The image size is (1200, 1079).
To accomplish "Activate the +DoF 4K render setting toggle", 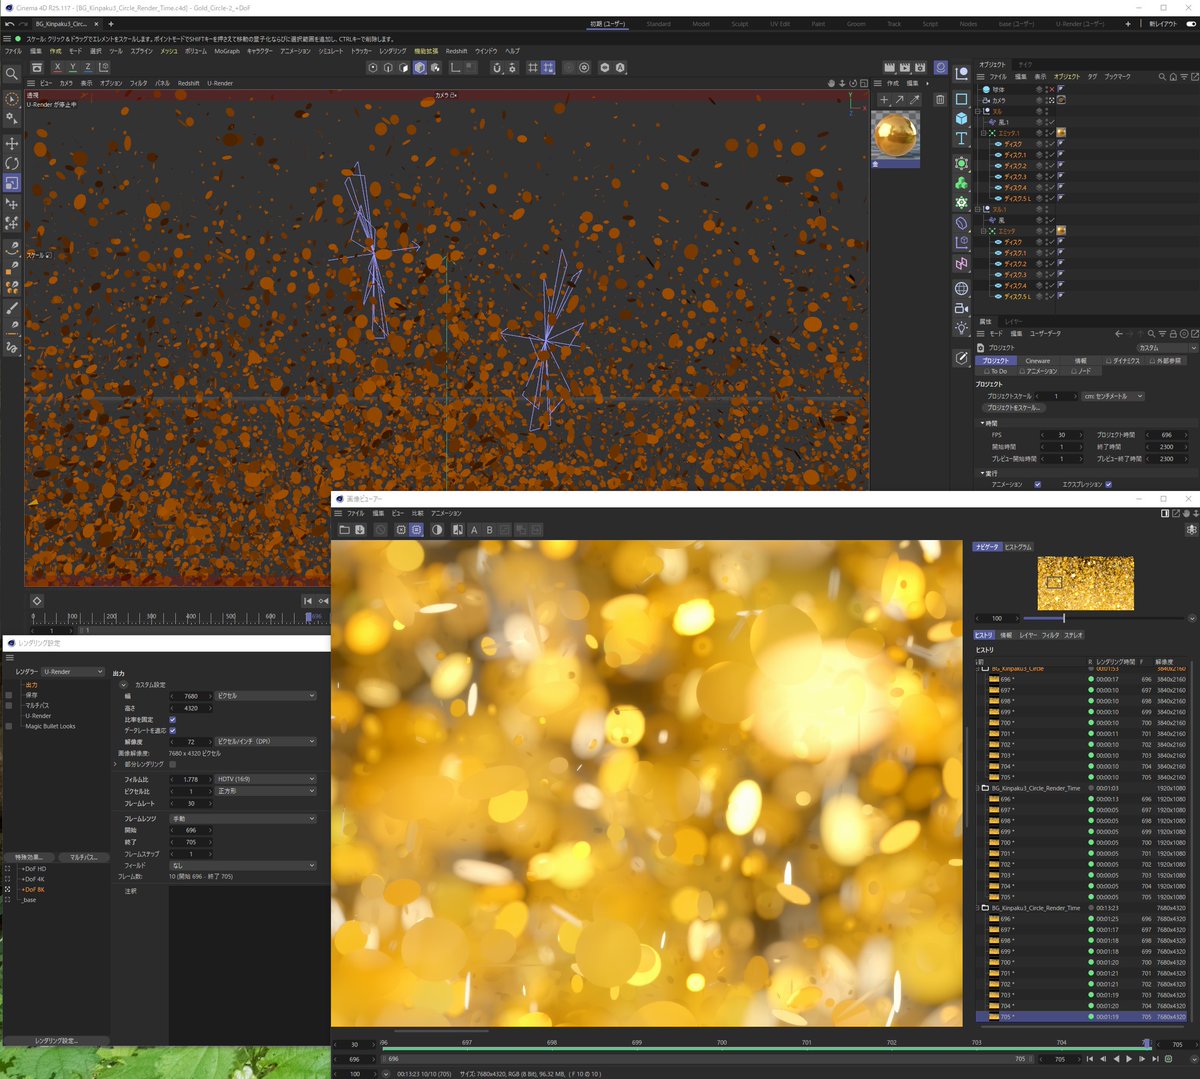I will click(8, 879).
